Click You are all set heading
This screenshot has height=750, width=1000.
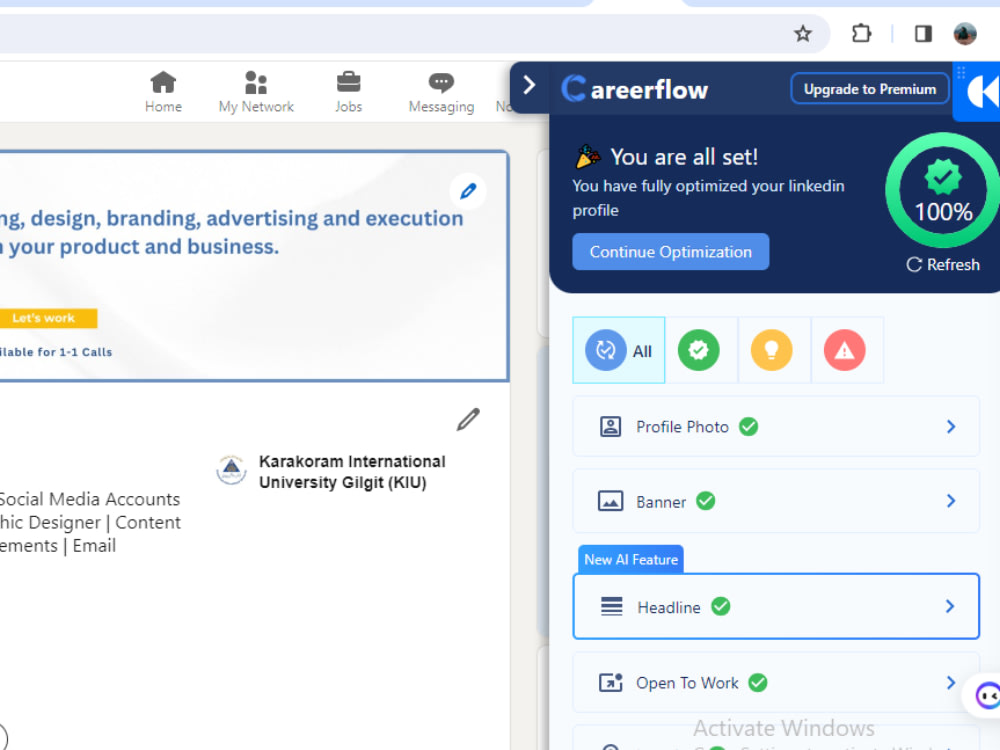pyautogui.click(x=684, y=157)
